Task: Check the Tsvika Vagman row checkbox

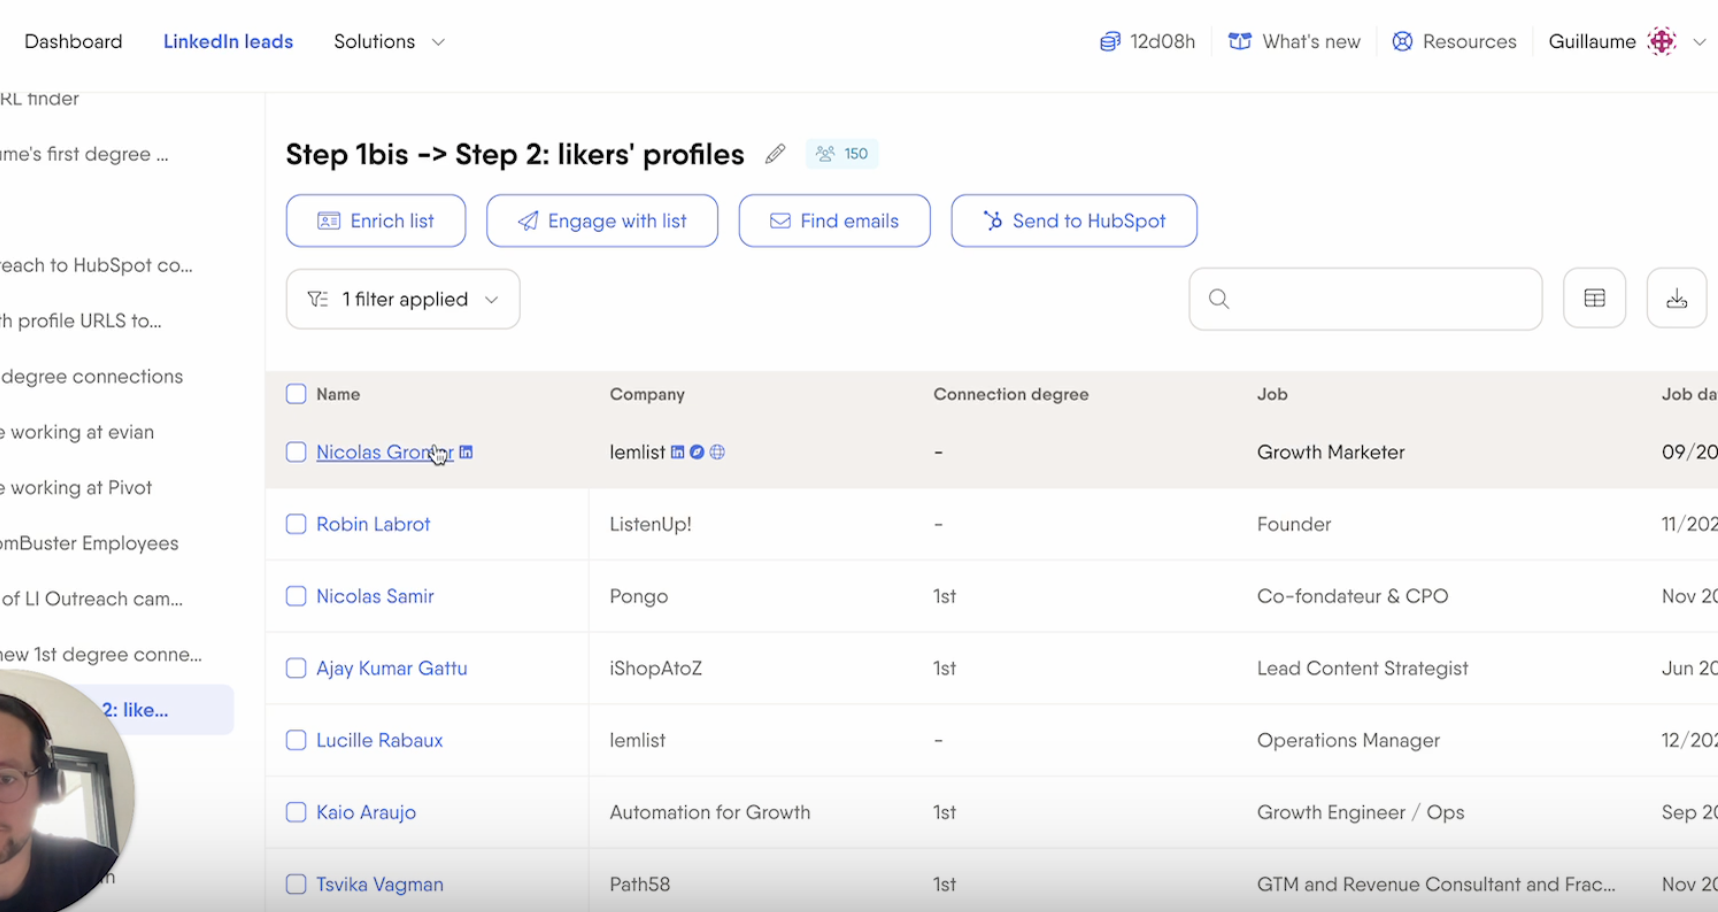Action: pyautogui.click(x=296, y=884)
